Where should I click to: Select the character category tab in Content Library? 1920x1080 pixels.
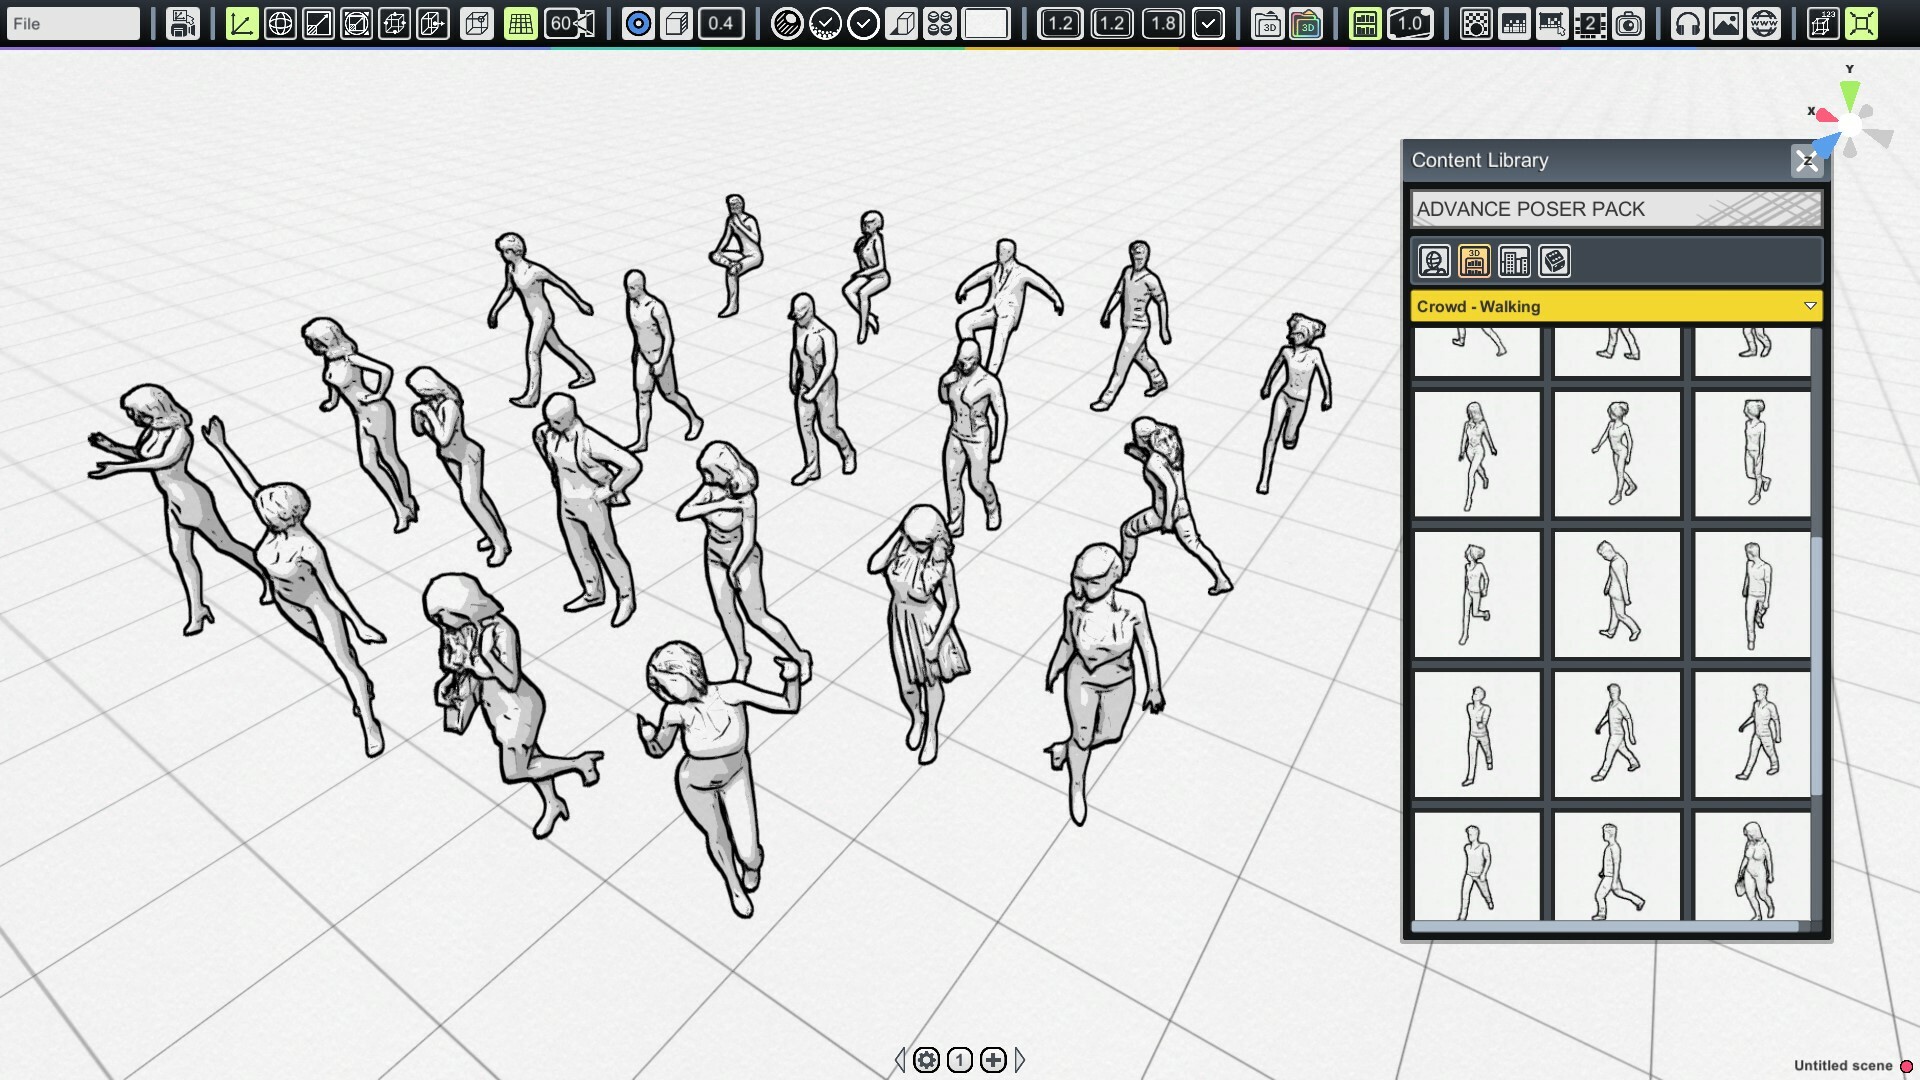point(1434,262)
